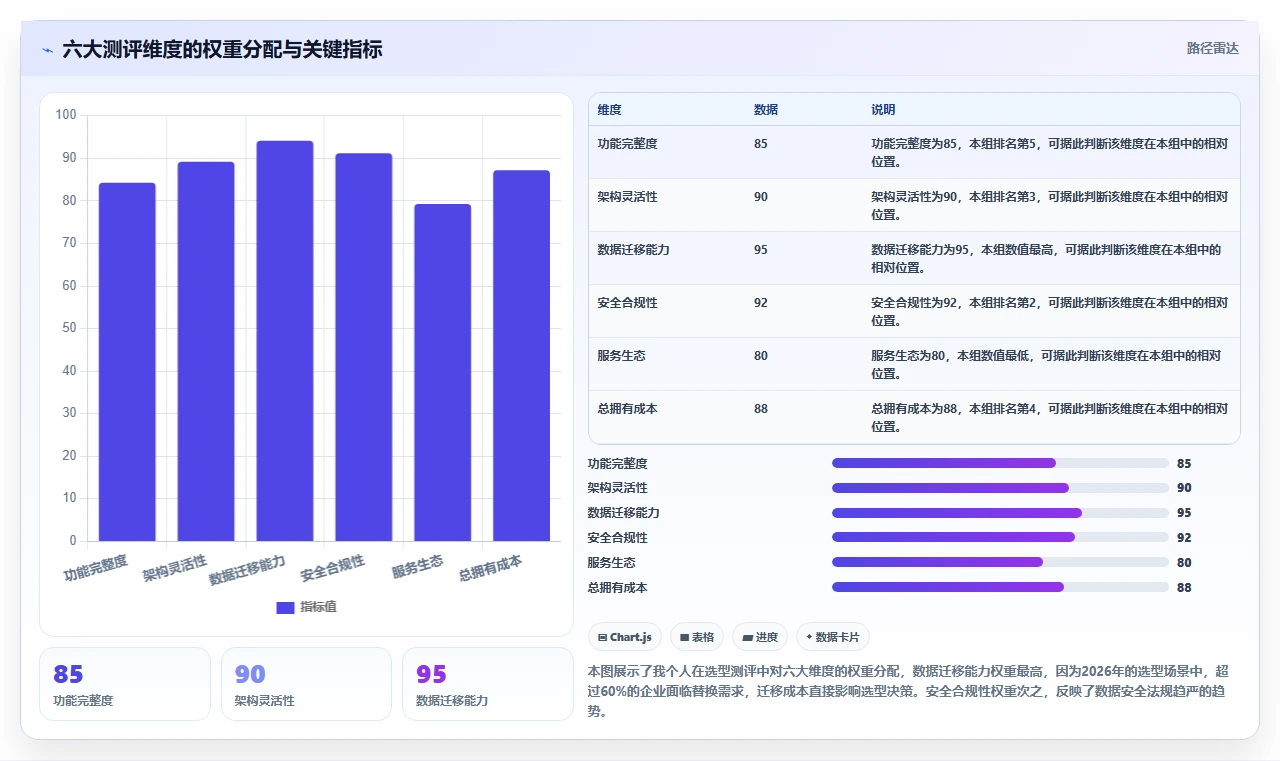Click the 安全合规性 bar in chart
This screenshot has width=1280, height=761.
pos(364,347)
